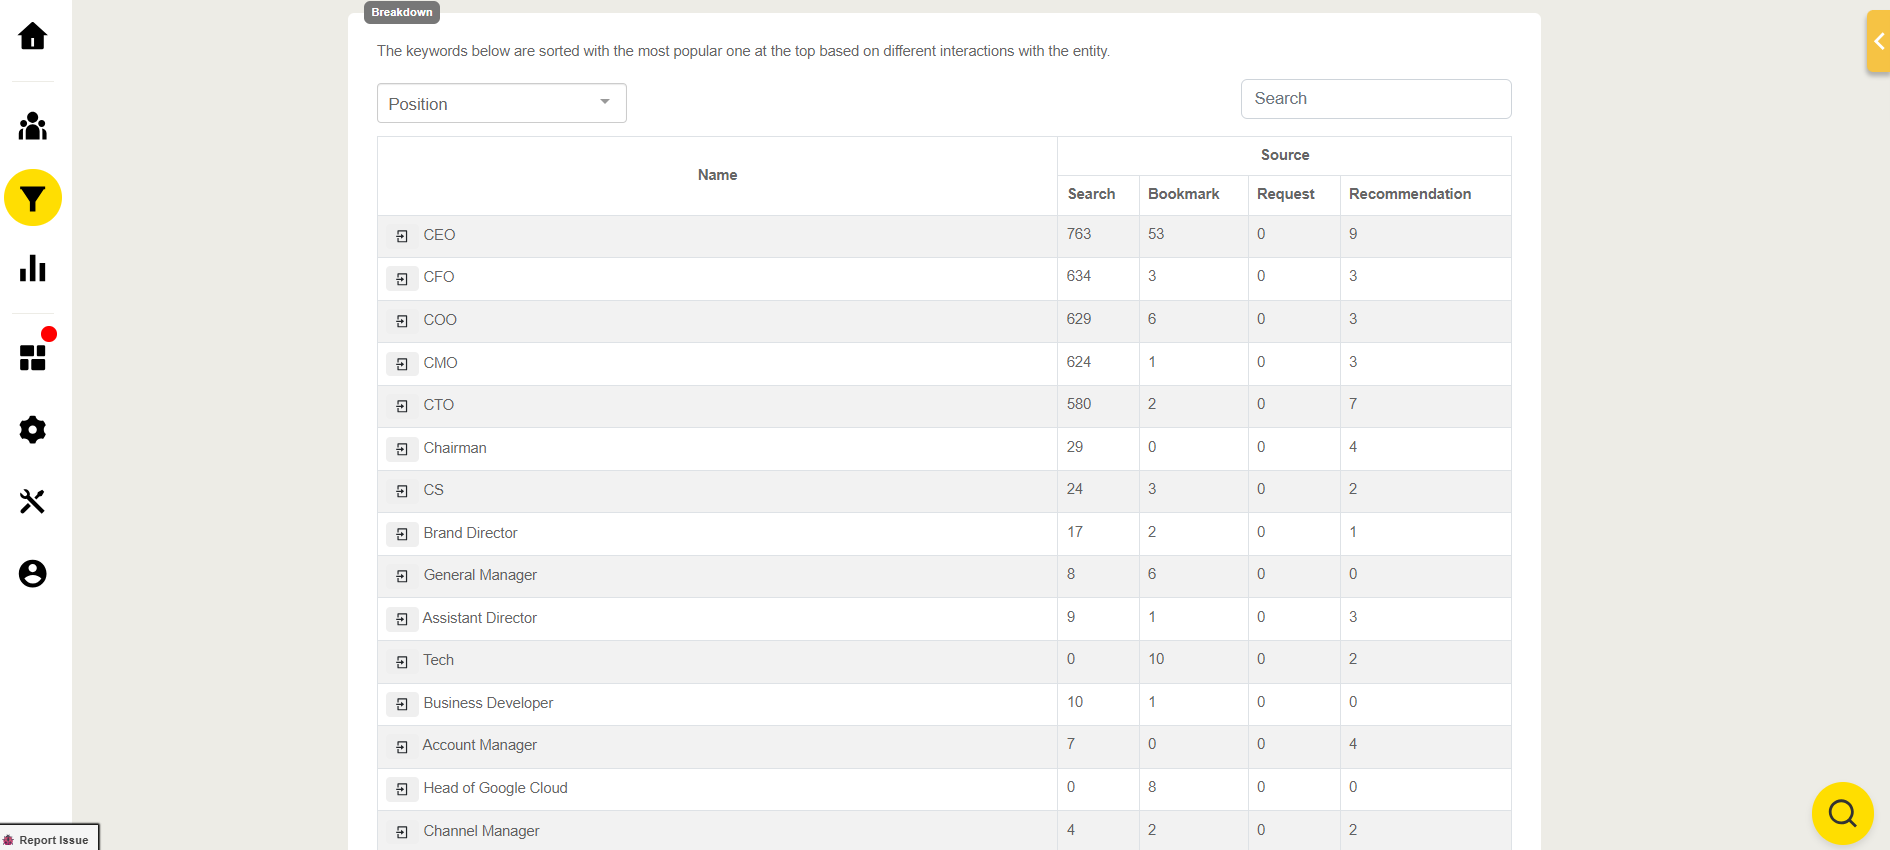Viewport: 1890px width, 850px height.
Task: Click the open icon for Account Manager row
Action: pyautogui.click(x=402, y=747)
